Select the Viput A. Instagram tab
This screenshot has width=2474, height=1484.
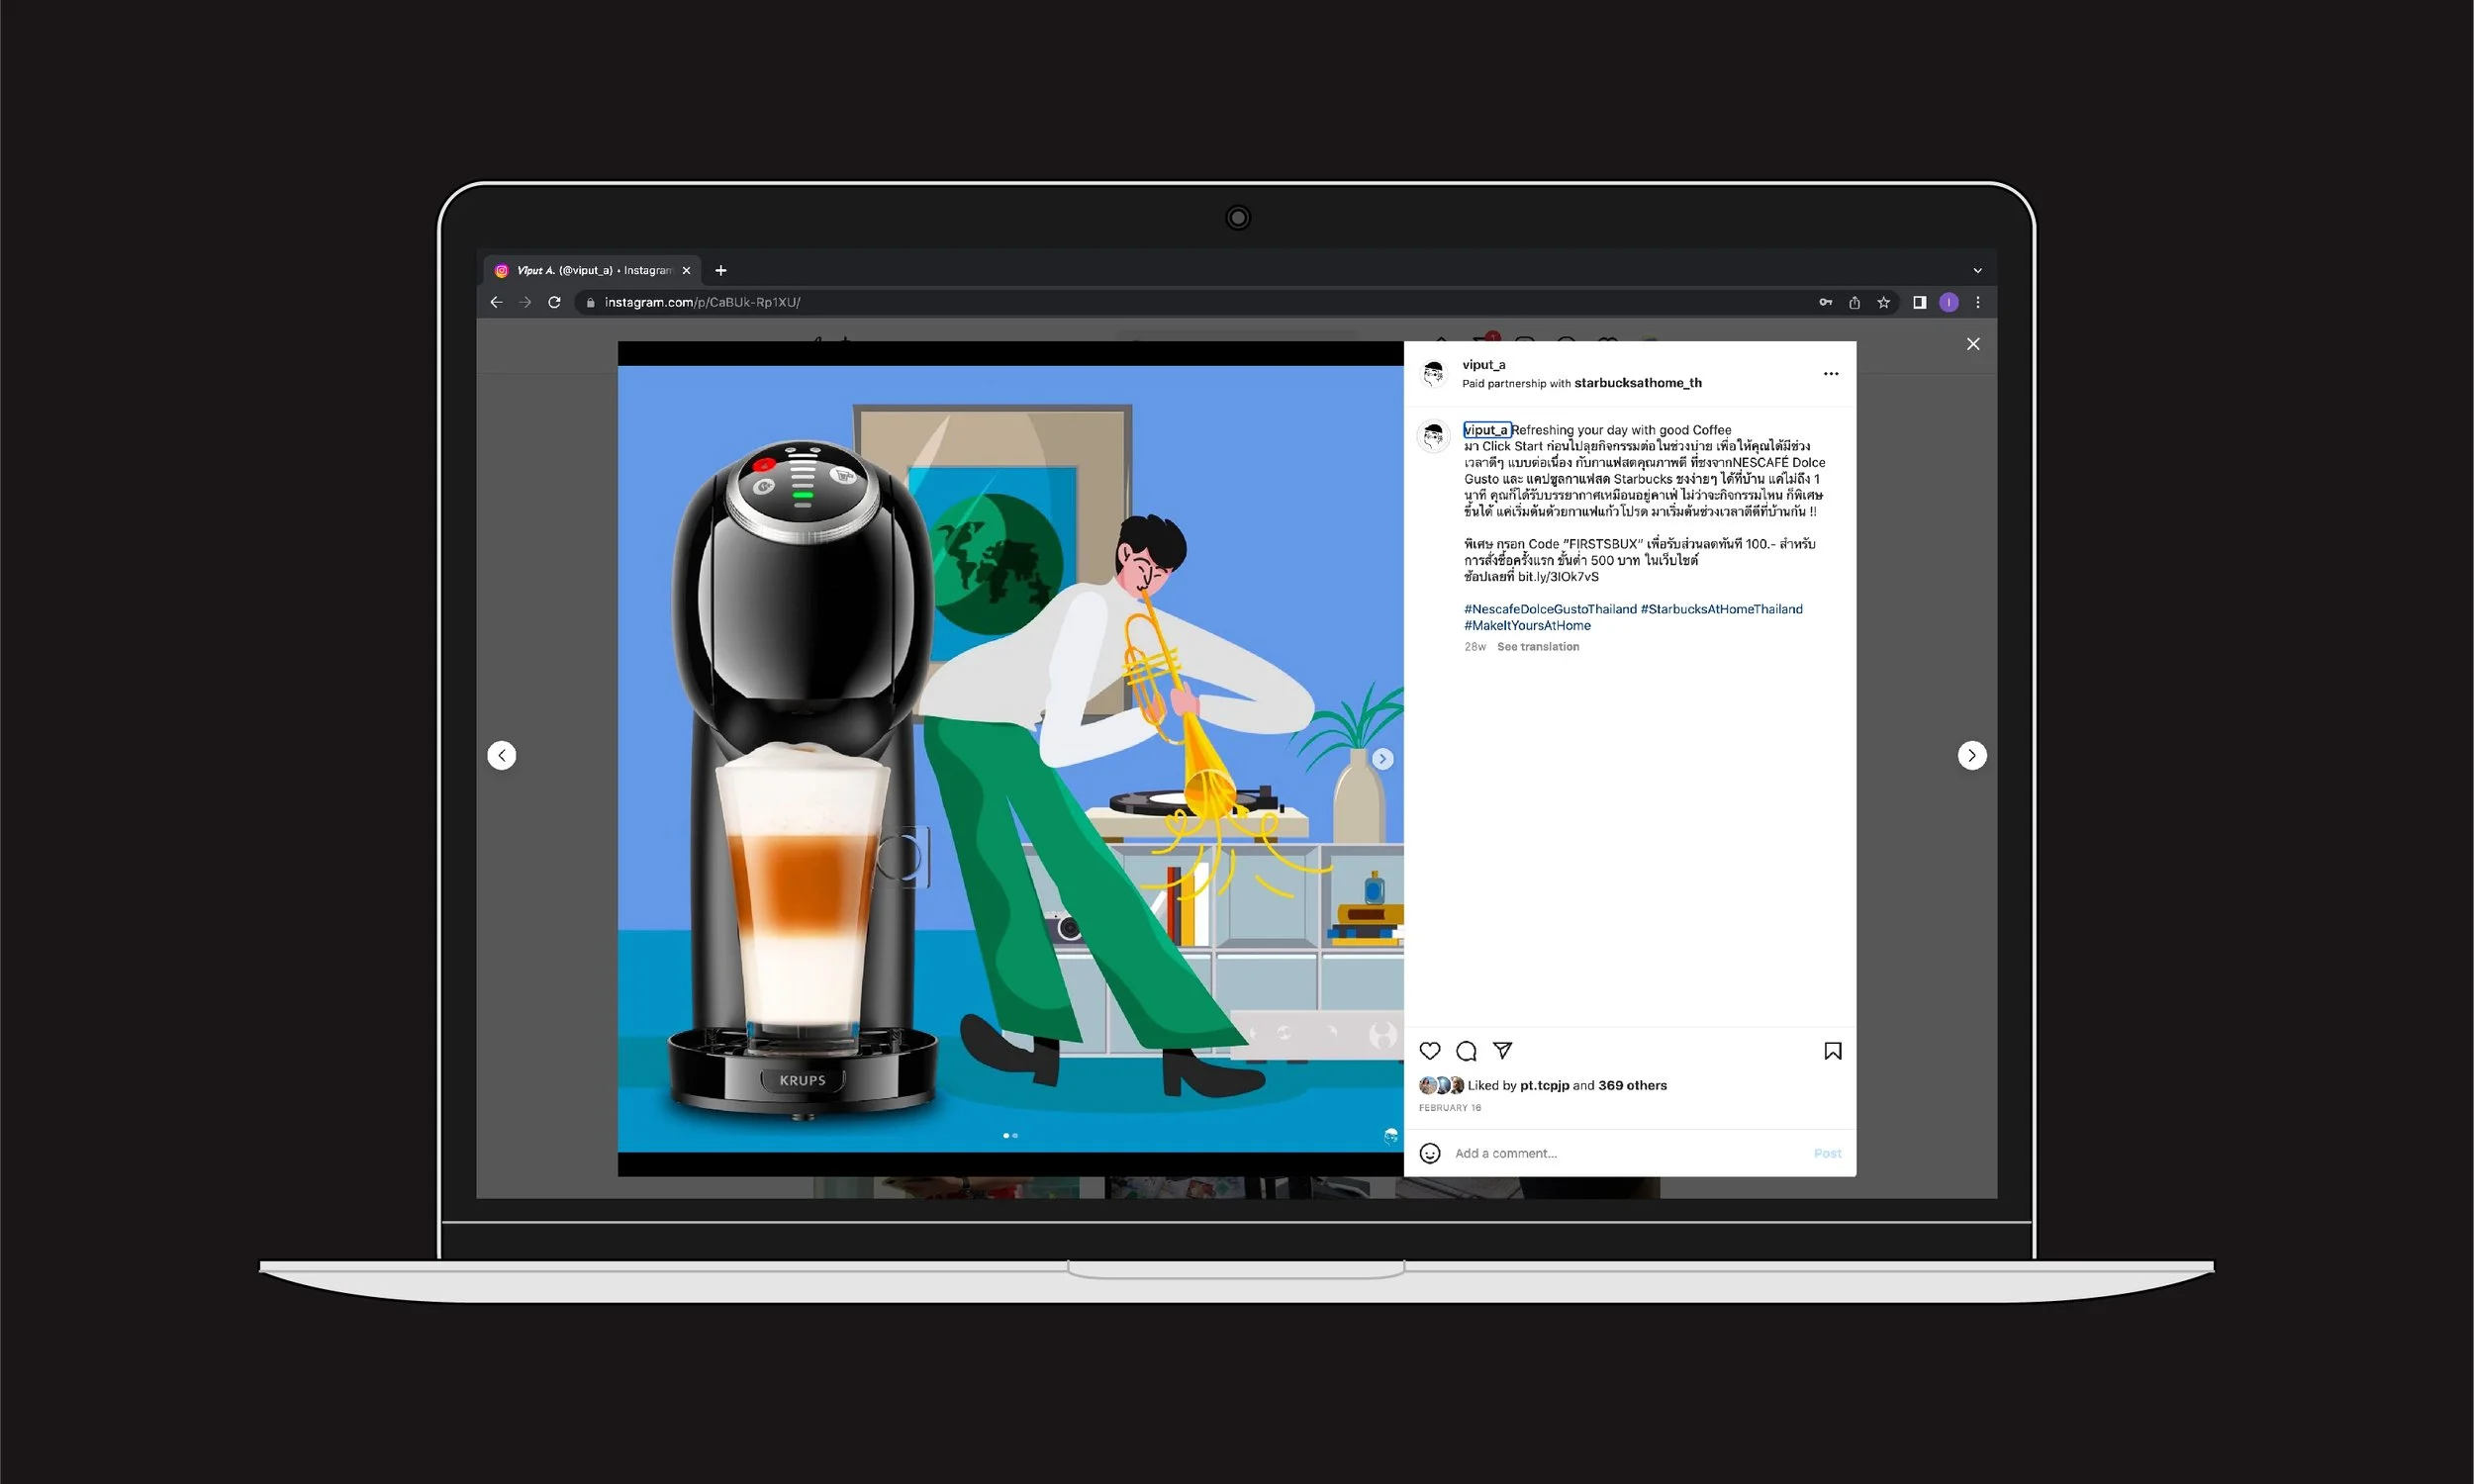point(592,270)
